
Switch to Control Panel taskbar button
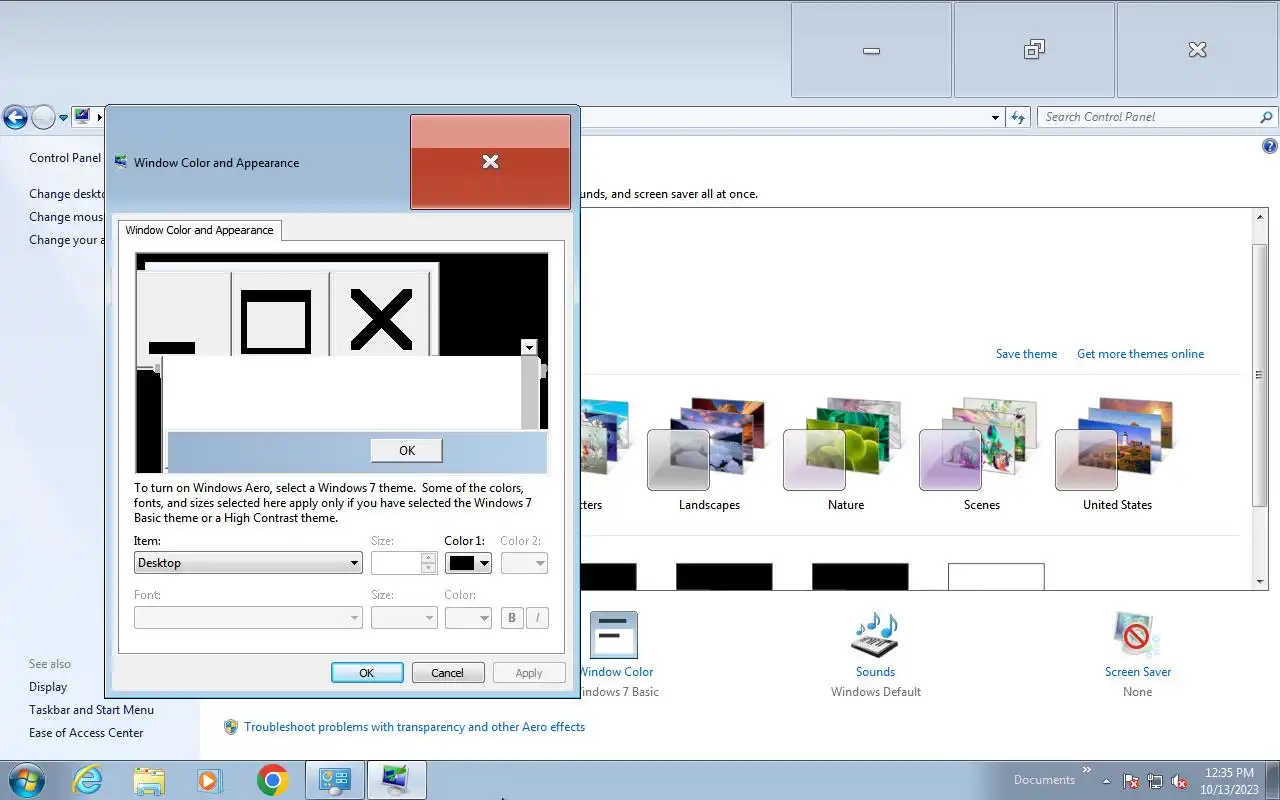pos(334,780)
